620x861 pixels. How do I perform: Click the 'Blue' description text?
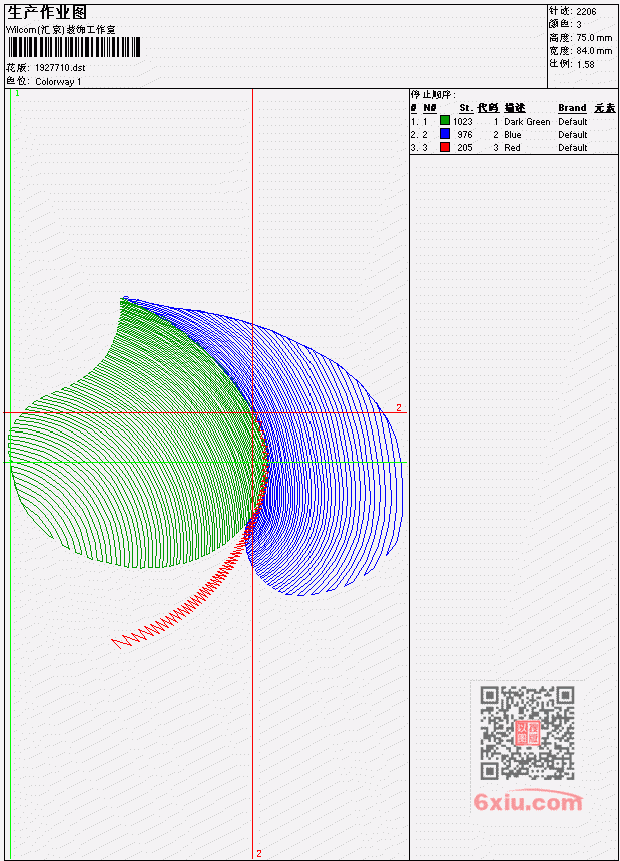point(512,135)
